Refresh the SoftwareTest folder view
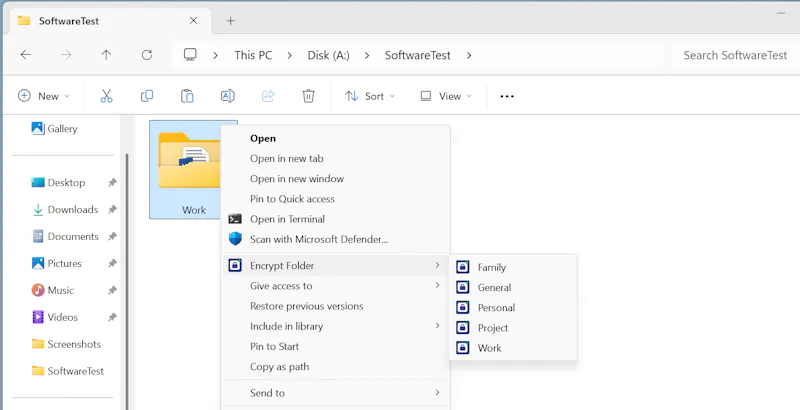Screen dimensions: 800x410 [147, 55]
